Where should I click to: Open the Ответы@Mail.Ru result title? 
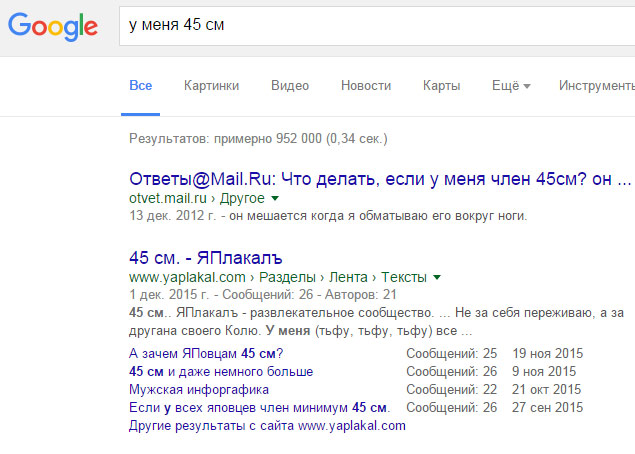(380, 179)
